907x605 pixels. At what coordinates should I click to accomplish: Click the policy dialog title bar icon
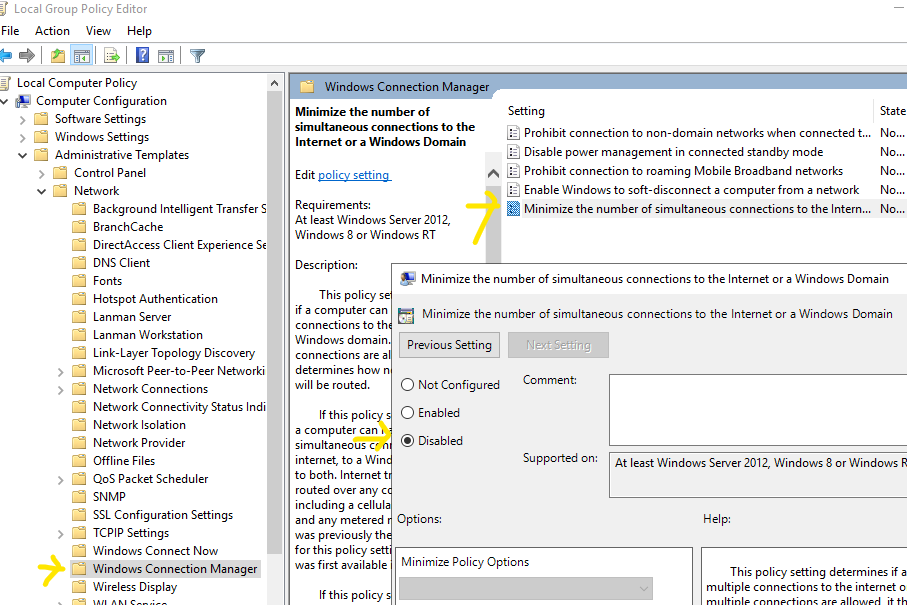(x=407, y=279)
